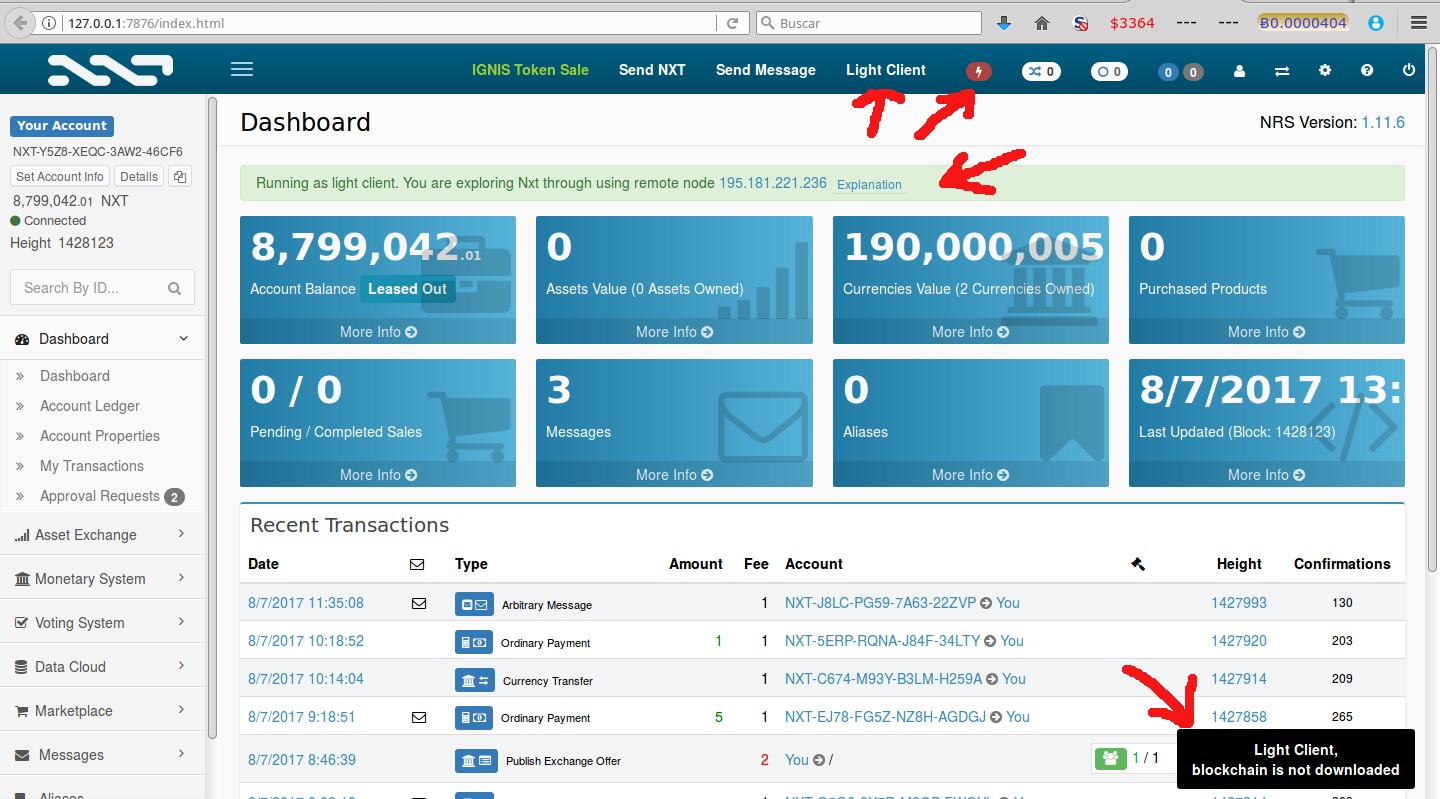Open the IGNIS Token Sale link
The height and width of the screenshot is (799, 1440).
(x=530, y=70)
